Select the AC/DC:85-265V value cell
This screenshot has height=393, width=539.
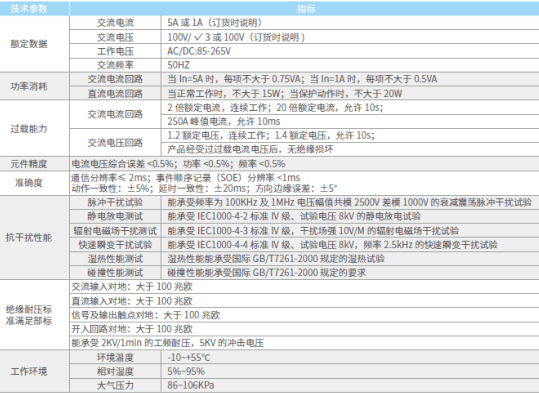point(350,51)
